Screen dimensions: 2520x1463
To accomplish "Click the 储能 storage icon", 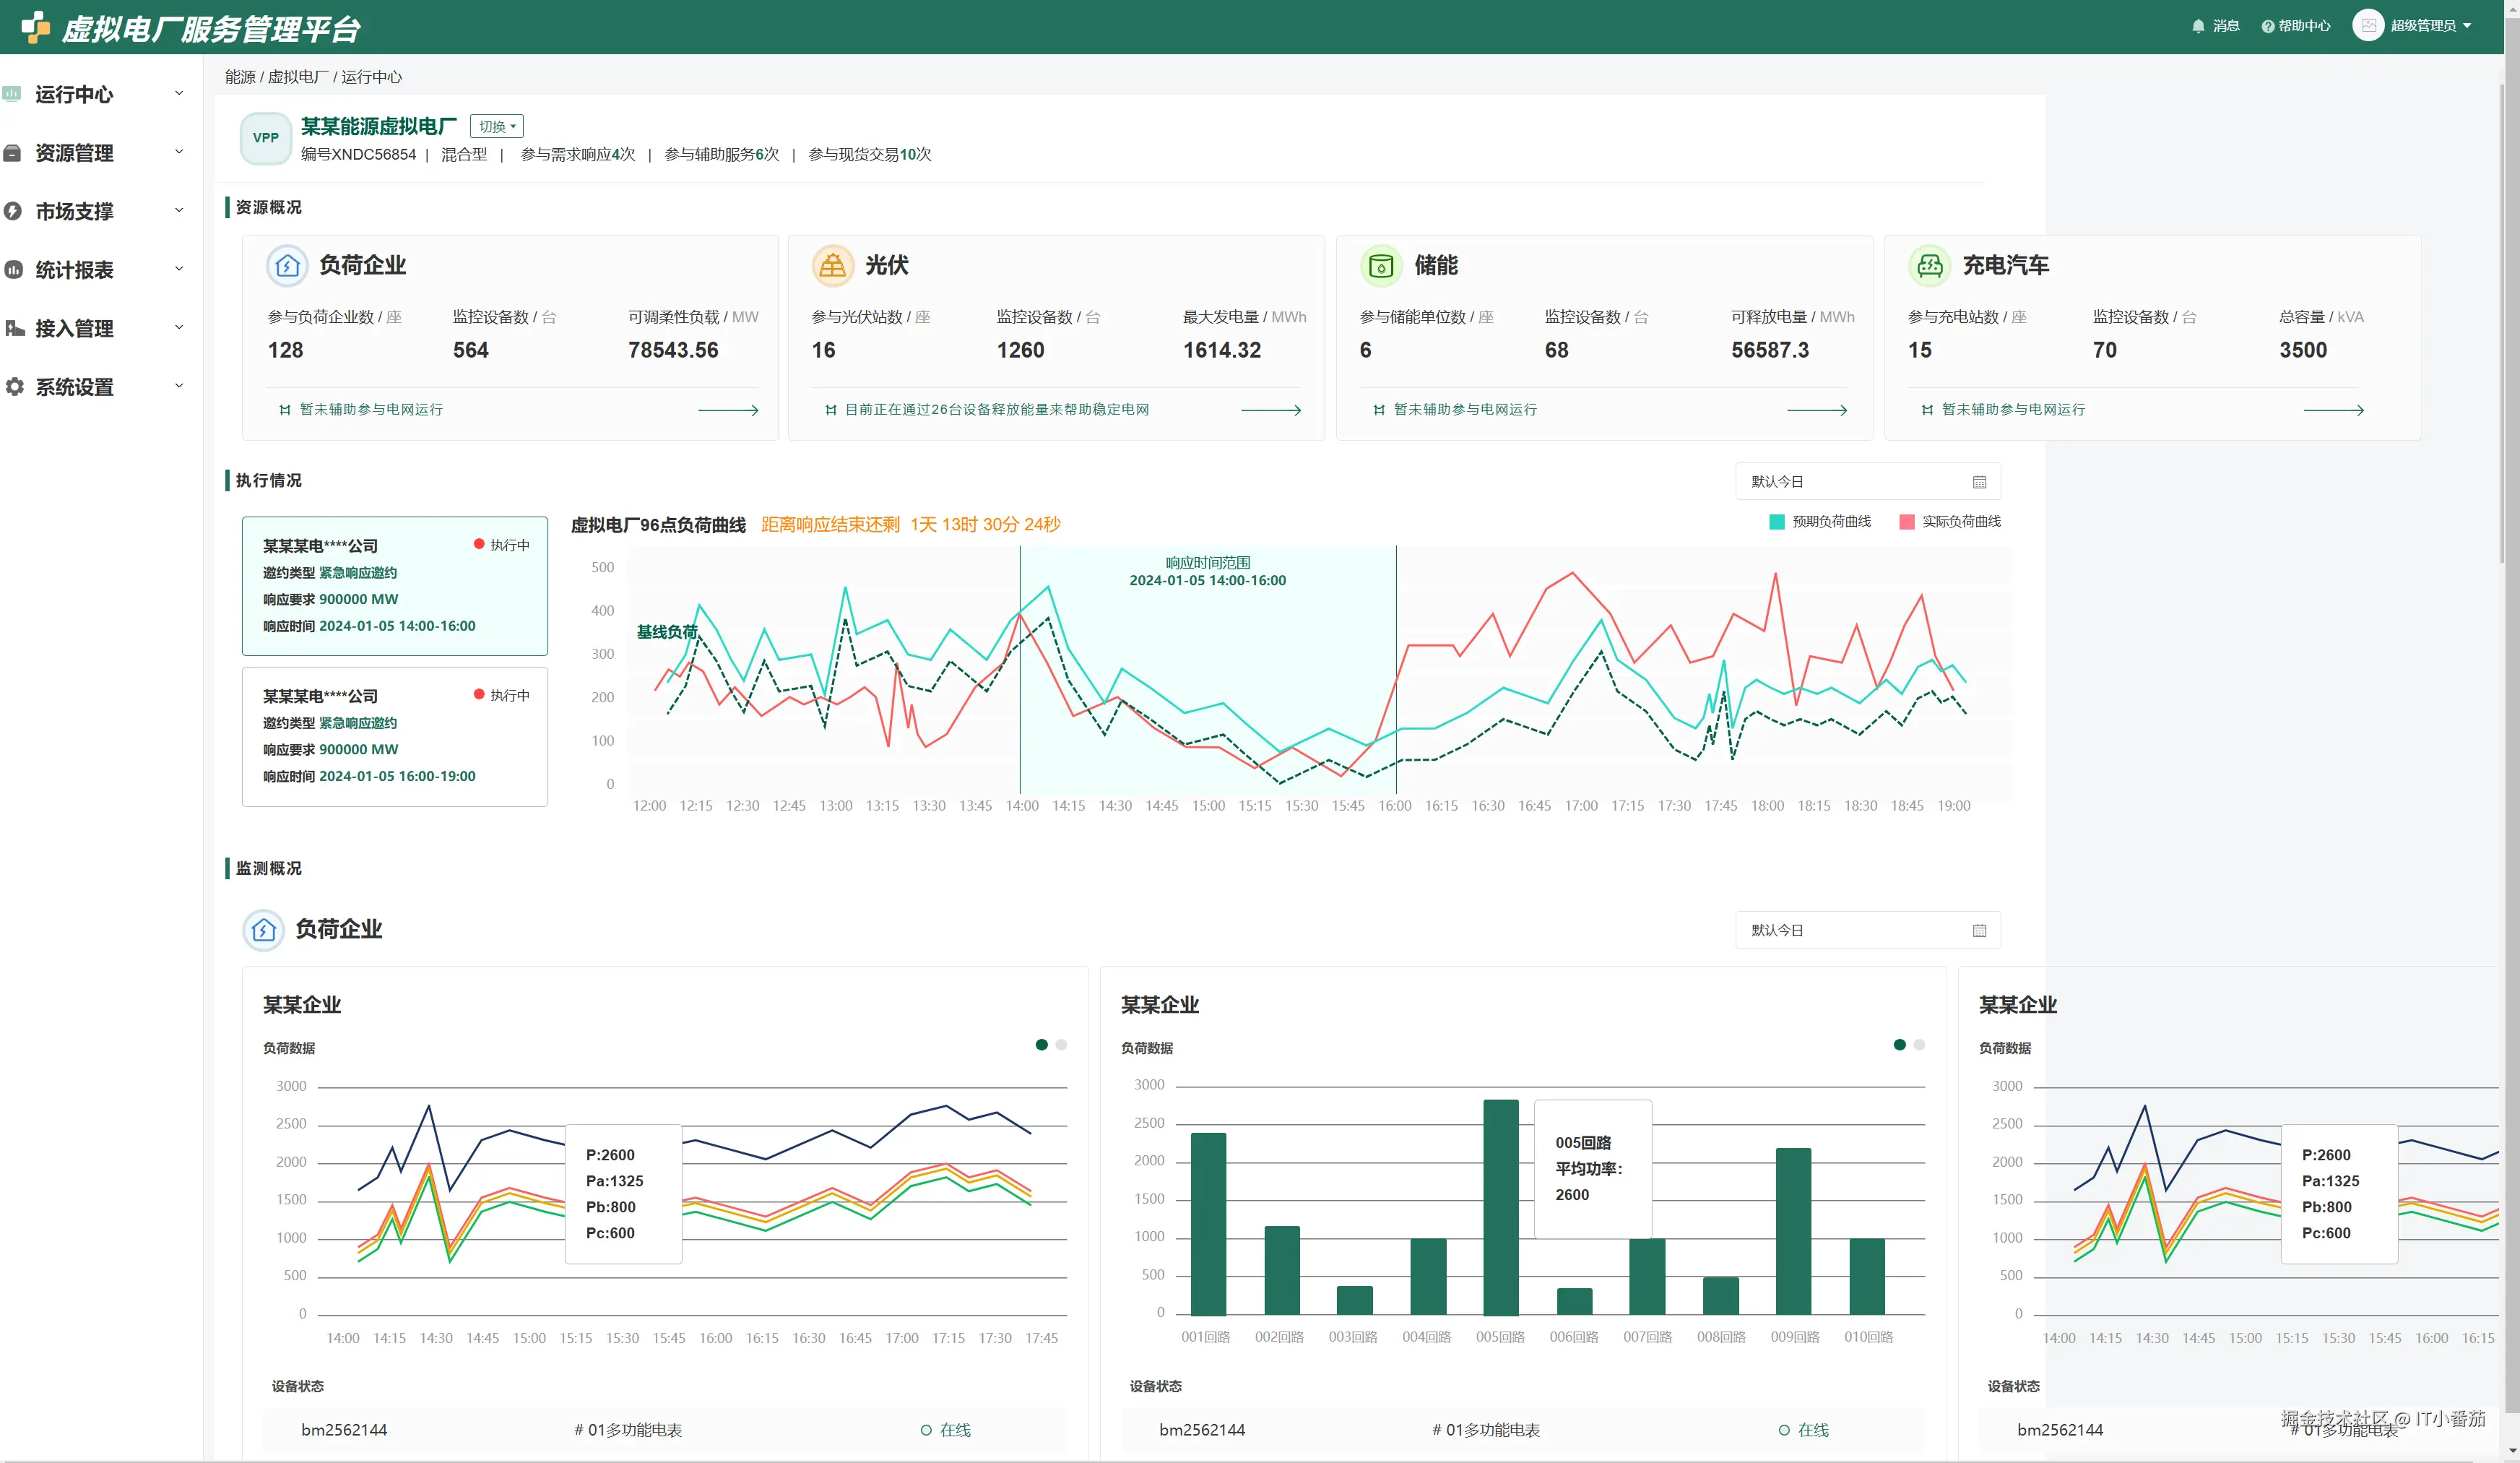I will point(1380,266).
